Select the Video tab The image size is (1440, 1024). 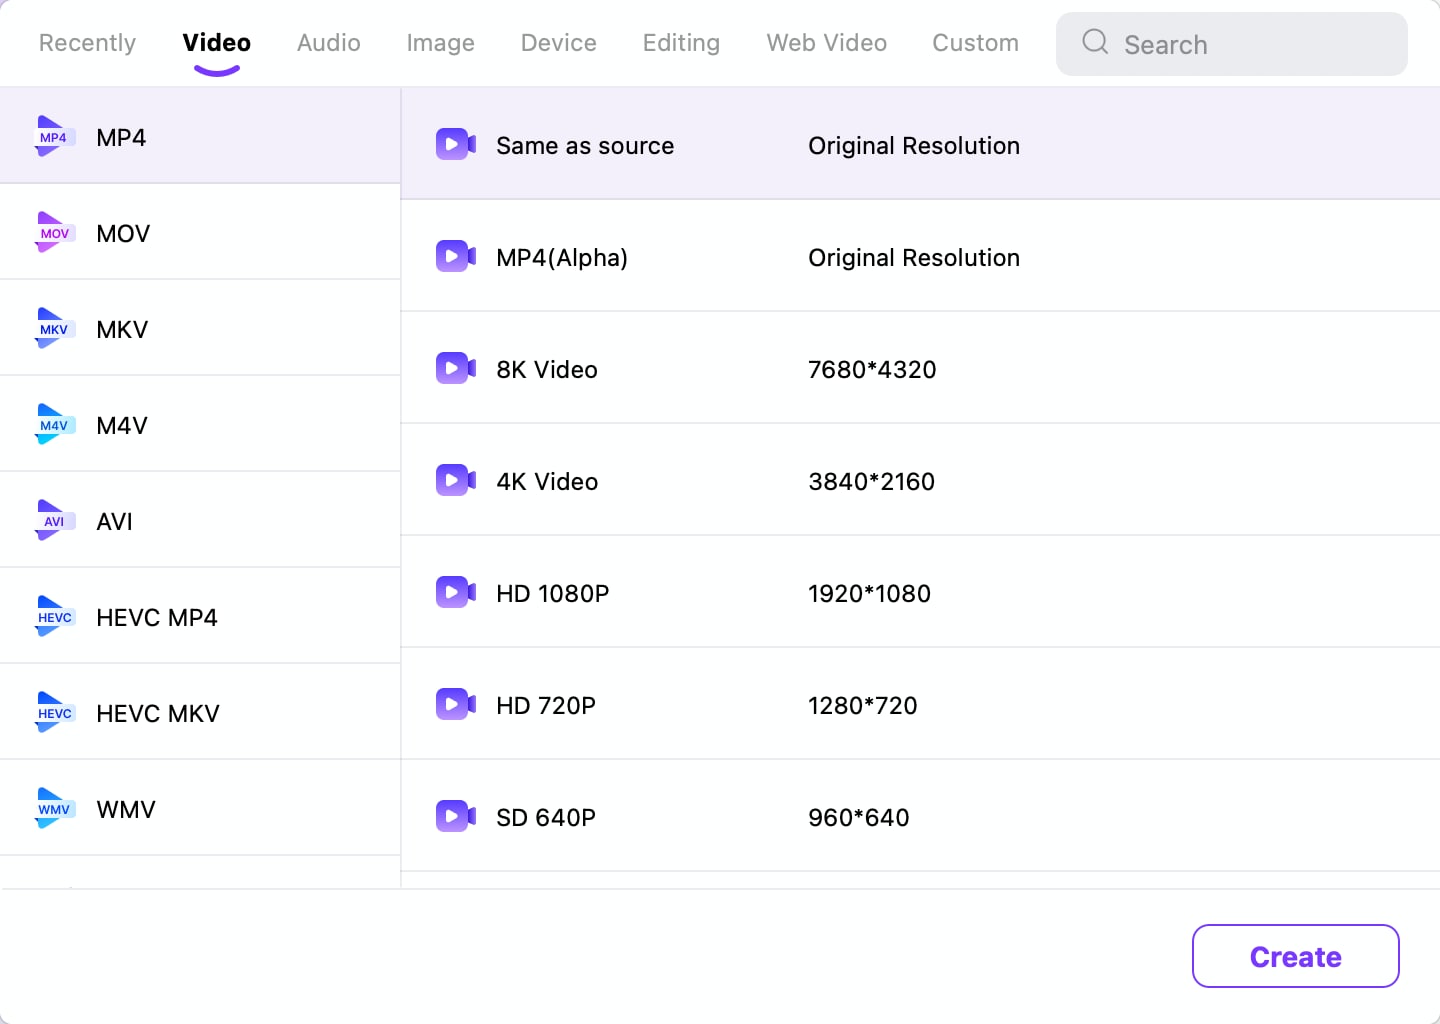coord(217,43)
